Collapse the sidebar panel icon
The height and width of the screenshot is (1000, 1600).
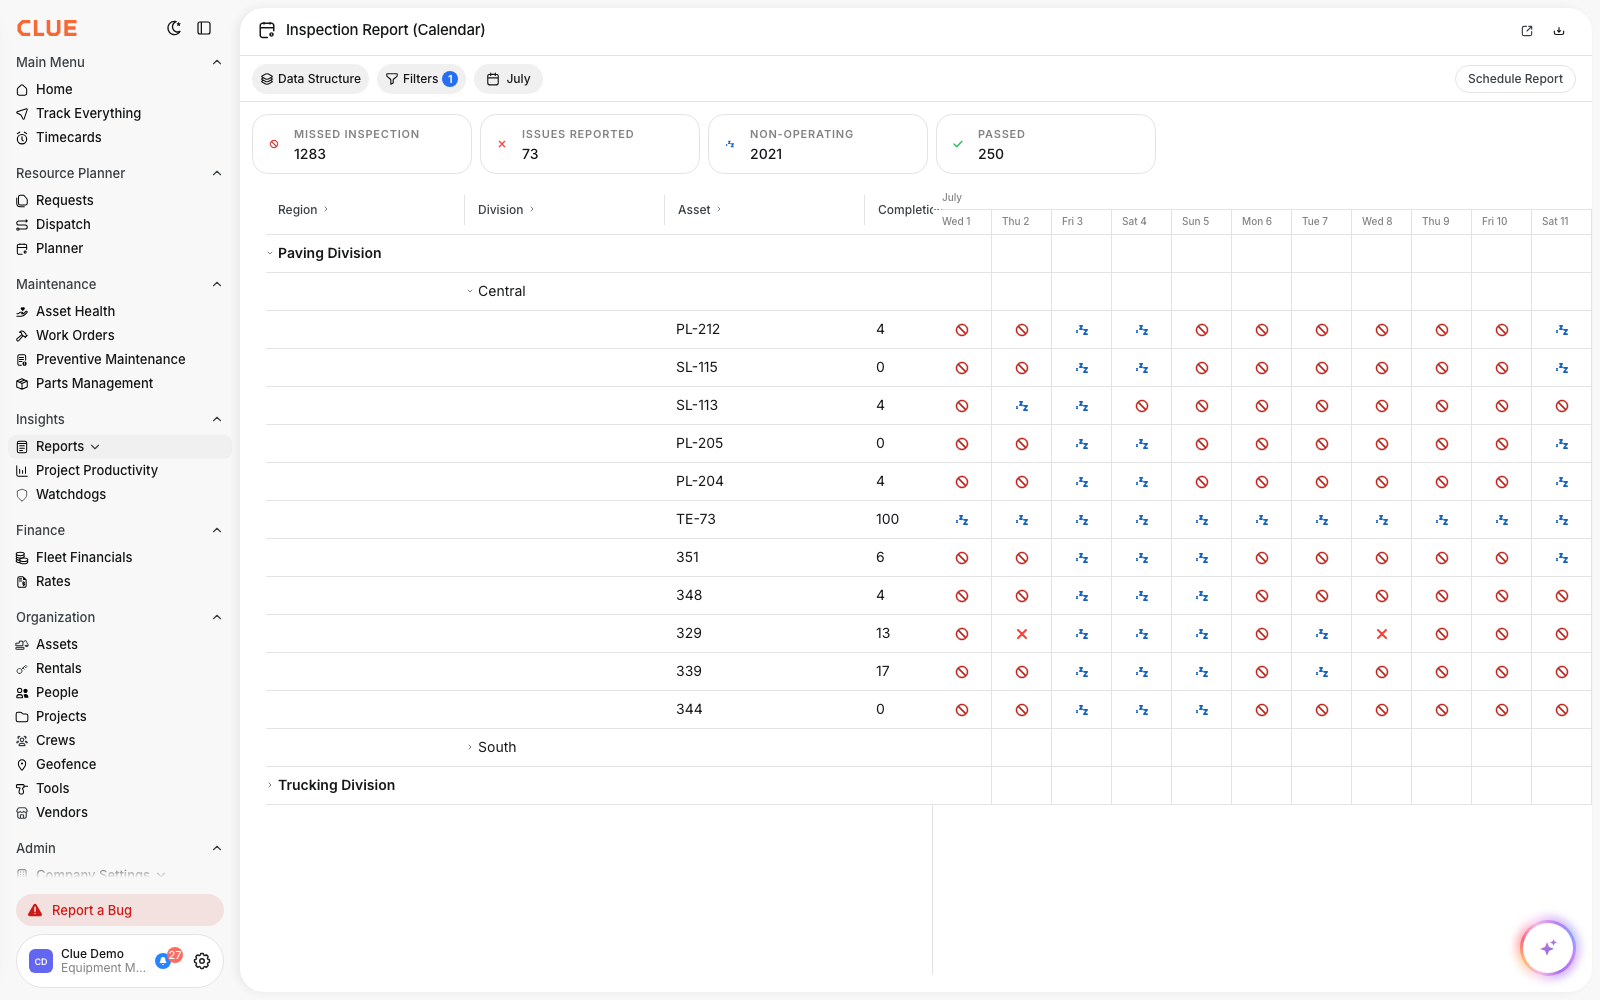click(x=204, y=28)
